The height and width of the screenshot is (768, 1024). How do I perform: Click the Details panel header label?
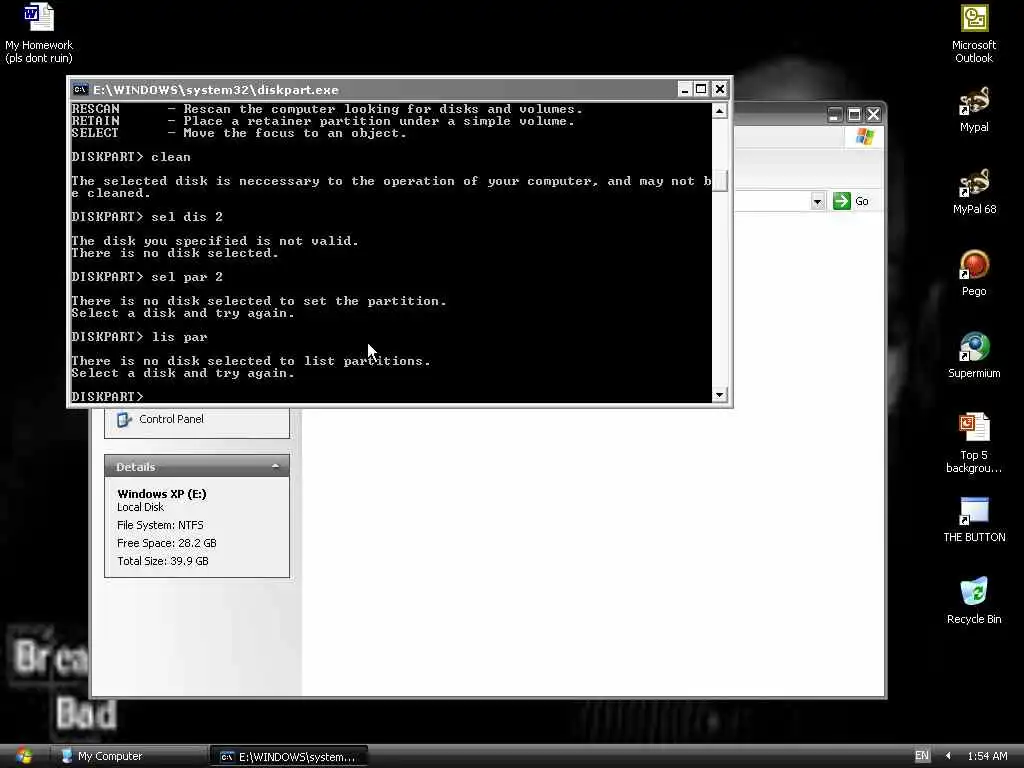(x=136, y=467)
